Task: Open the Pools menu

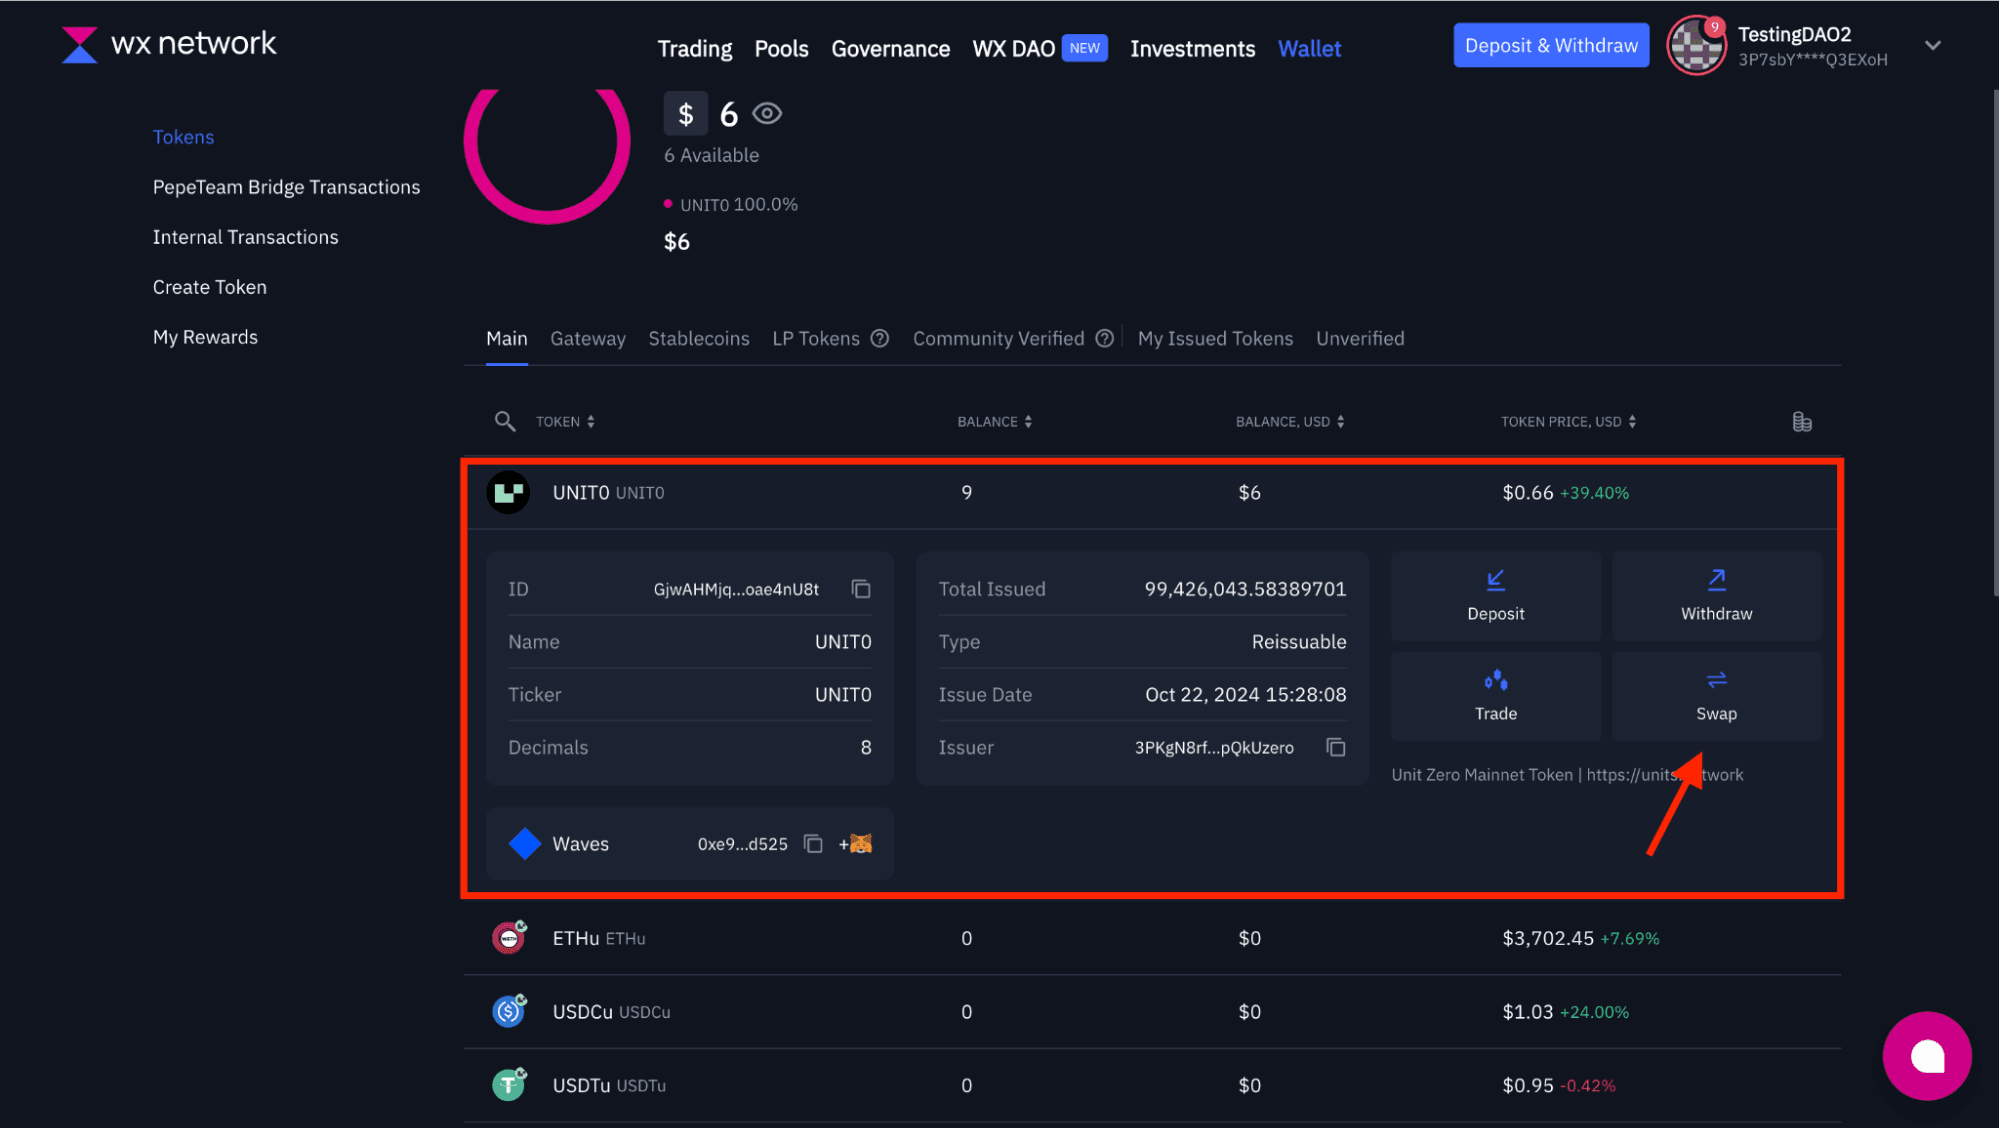Action: point(781,48)
